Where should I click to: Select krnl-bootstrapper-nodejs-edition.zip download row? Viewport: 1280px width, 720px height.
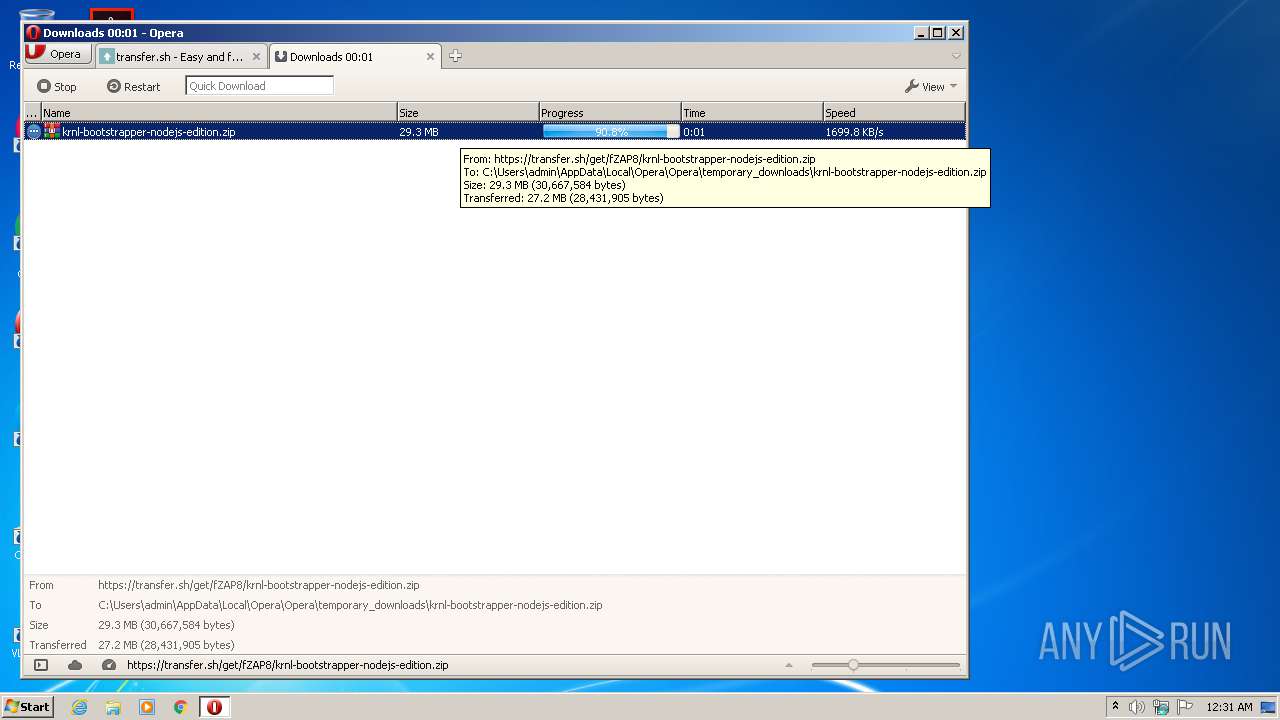495,131
